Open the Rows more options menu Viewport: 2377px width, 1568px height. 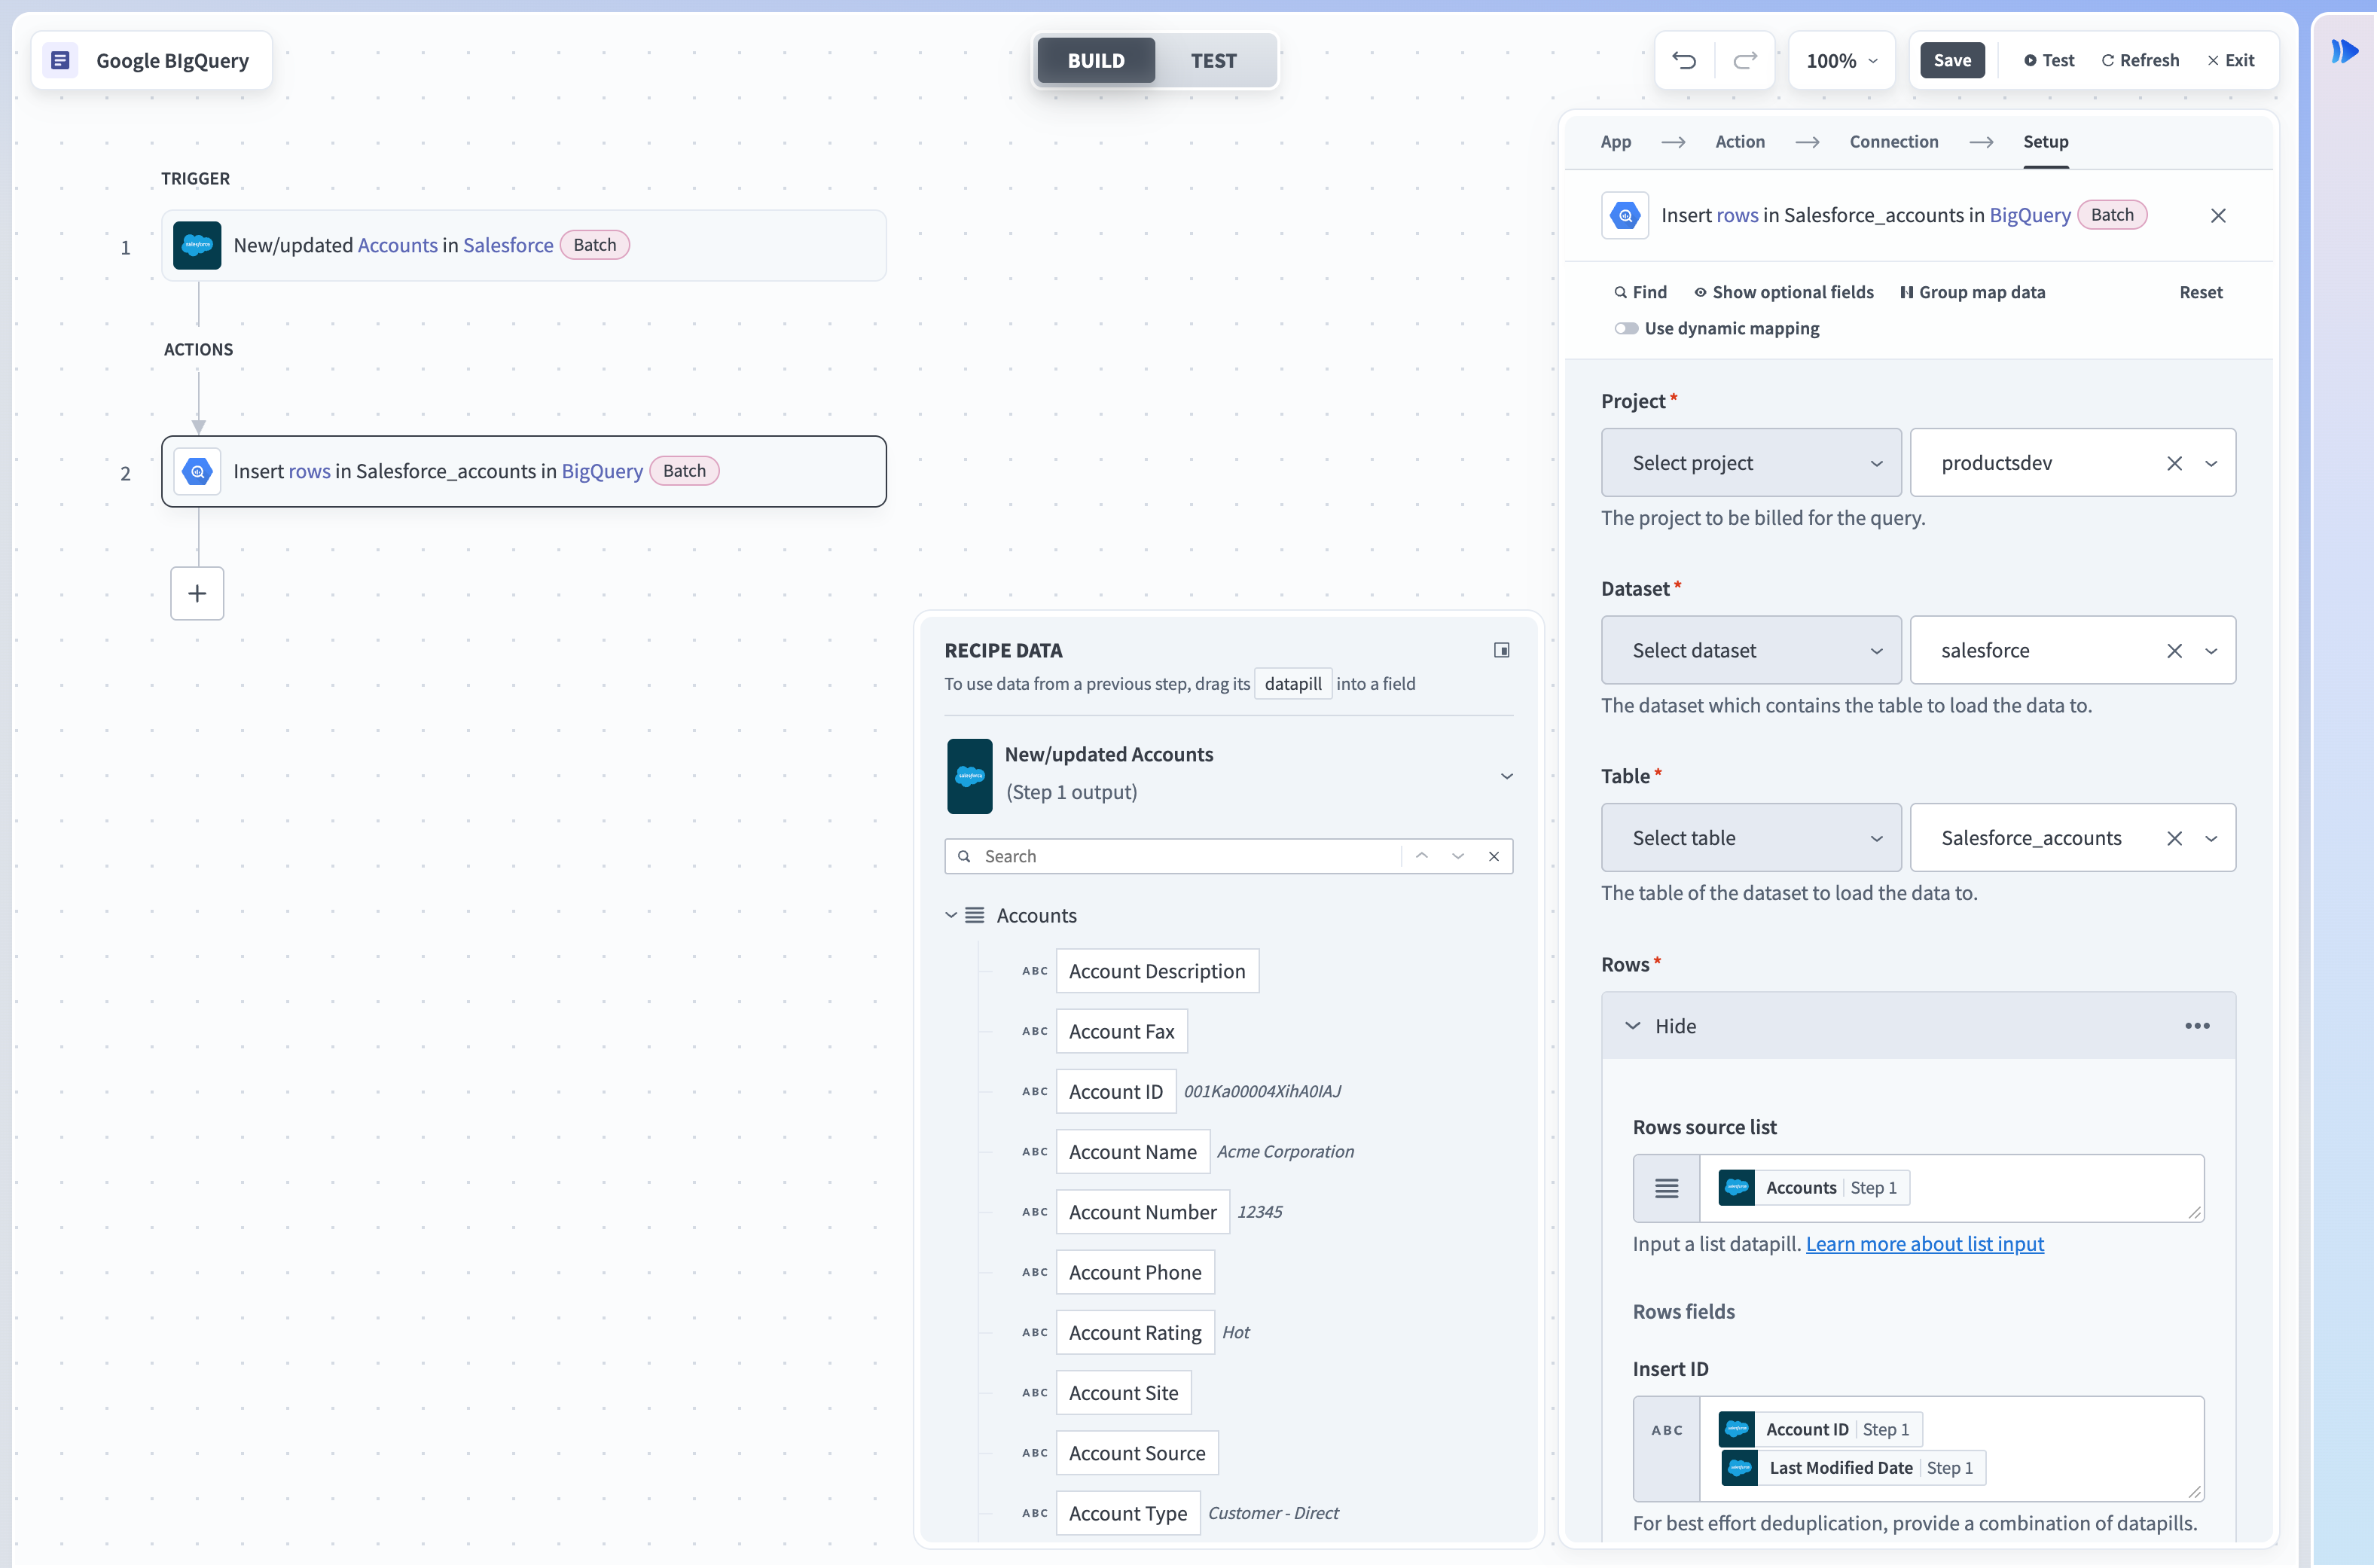pyautogui.click(x=2197, y=1026)
